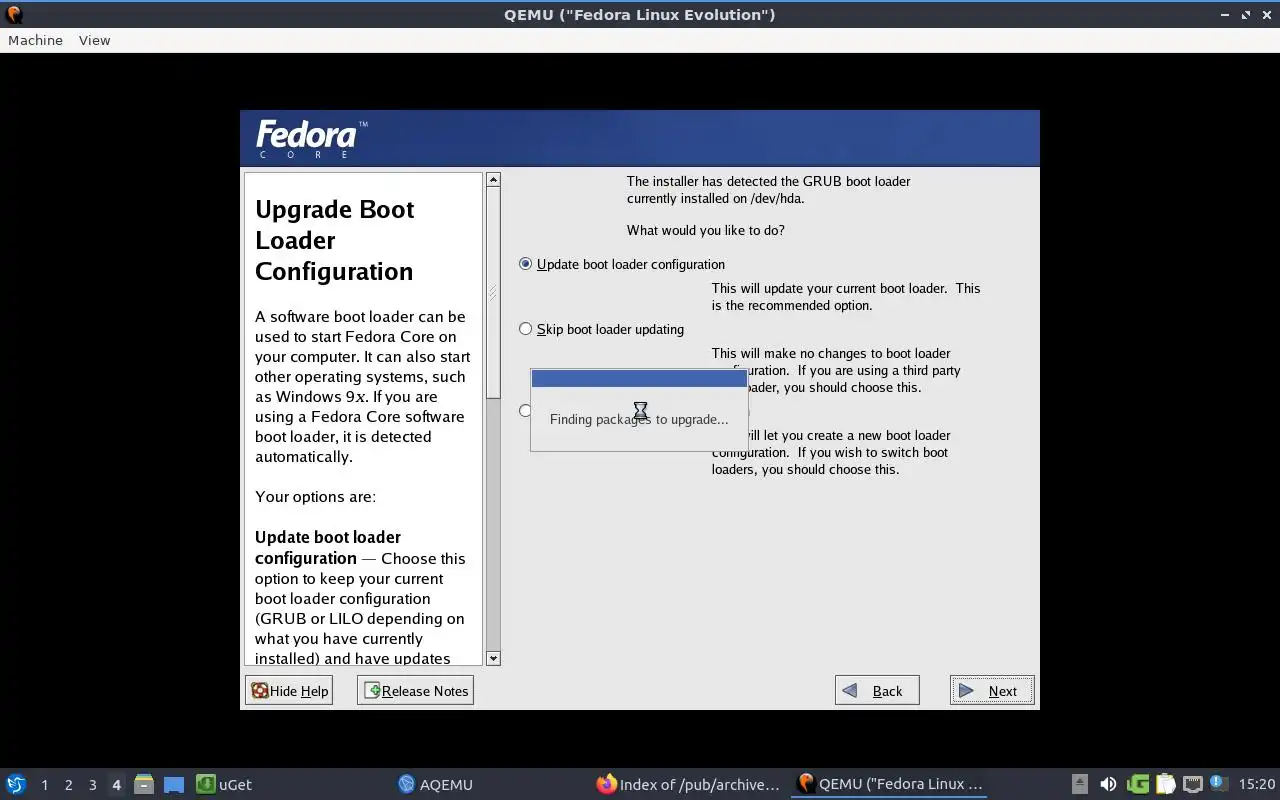This screenshot has width=1280, height=800.
Task: Open the clipboard manager tray icon
Action: 1165,785
